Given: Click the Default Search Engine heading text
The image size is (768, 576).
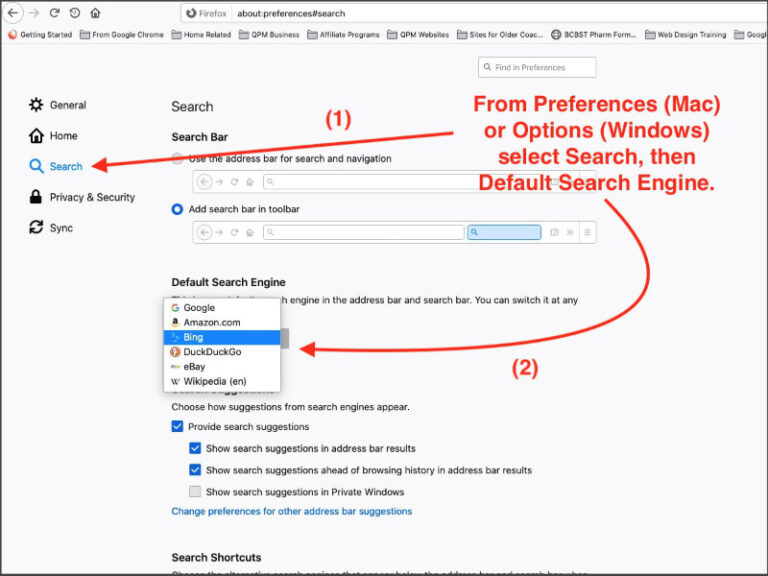Looking at the screenshot, I should tap(228, 282).
